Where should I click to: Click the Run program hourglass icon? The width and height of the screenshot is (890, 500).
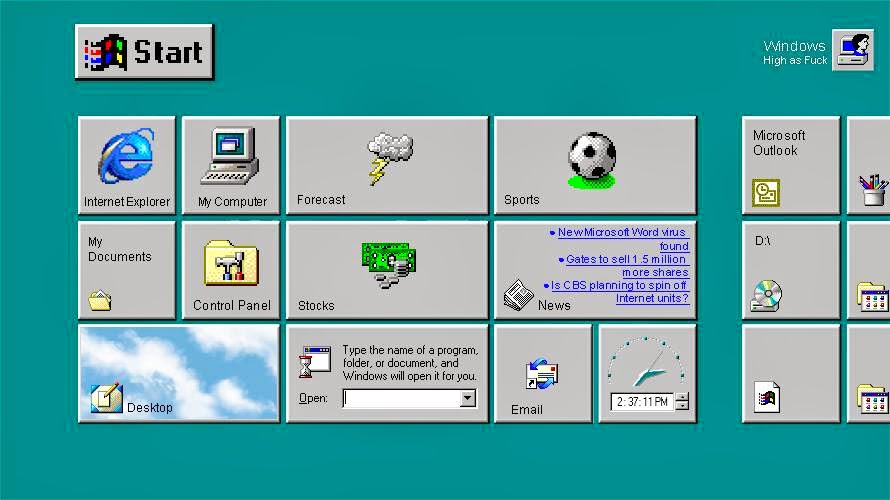pyautogui.click(x=314, y=362)
